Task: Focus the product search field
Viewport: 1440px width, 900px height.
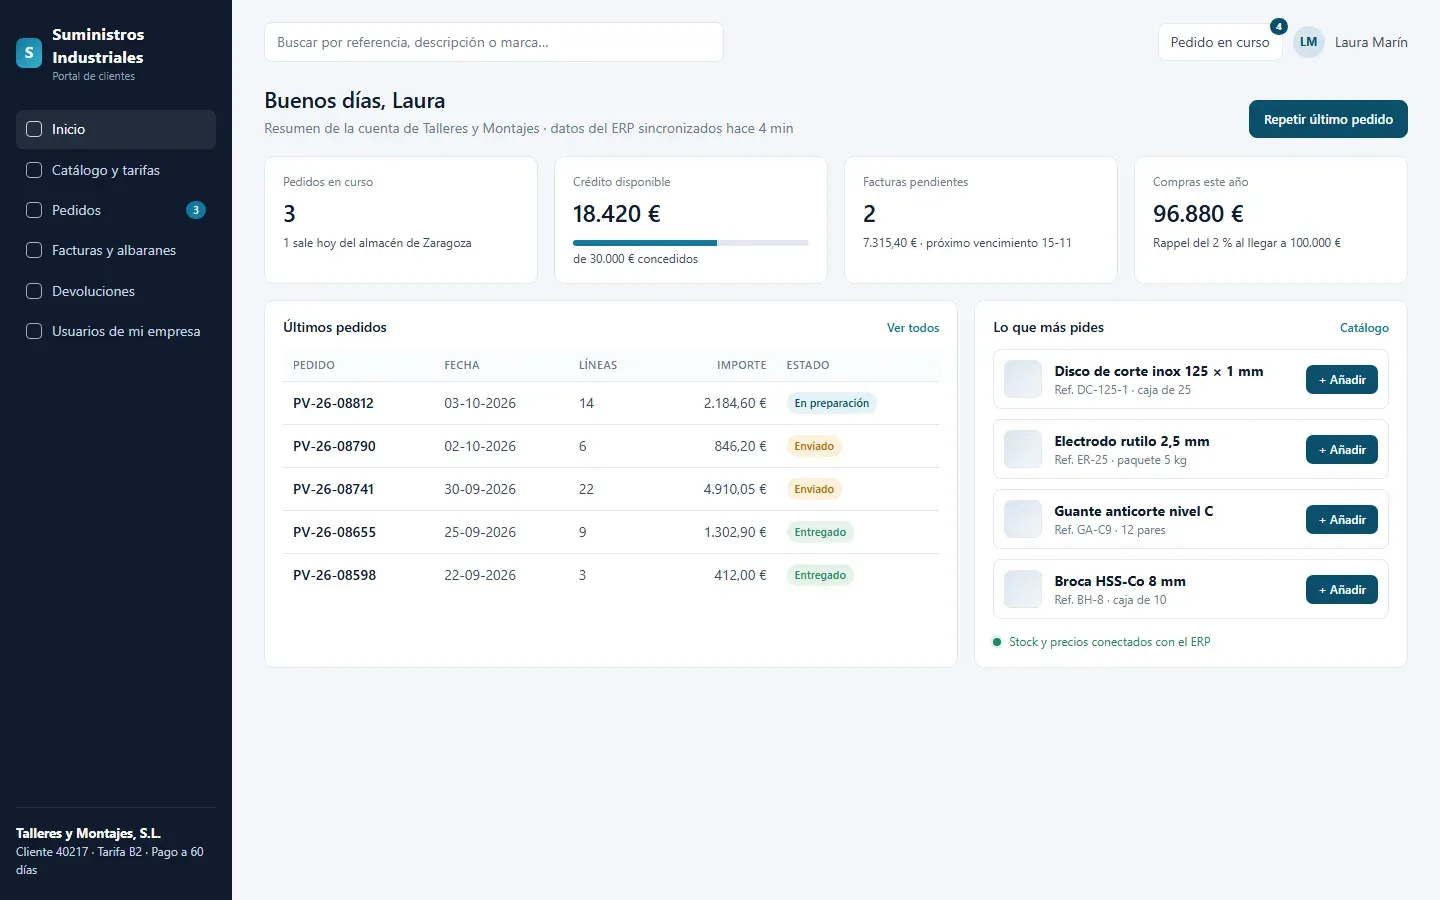Action: [x=494, y=42]
